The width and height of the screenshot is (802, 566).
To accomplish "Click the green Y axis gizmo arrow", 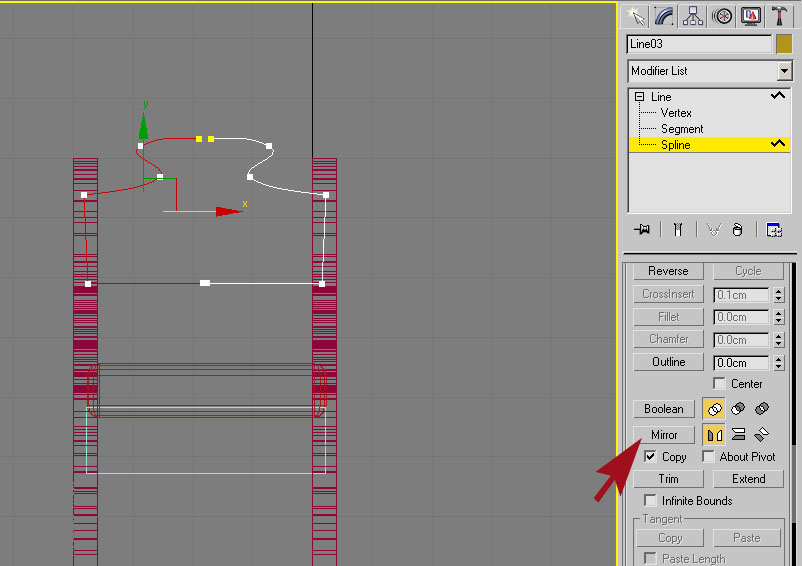I will [x=144, y=126].
